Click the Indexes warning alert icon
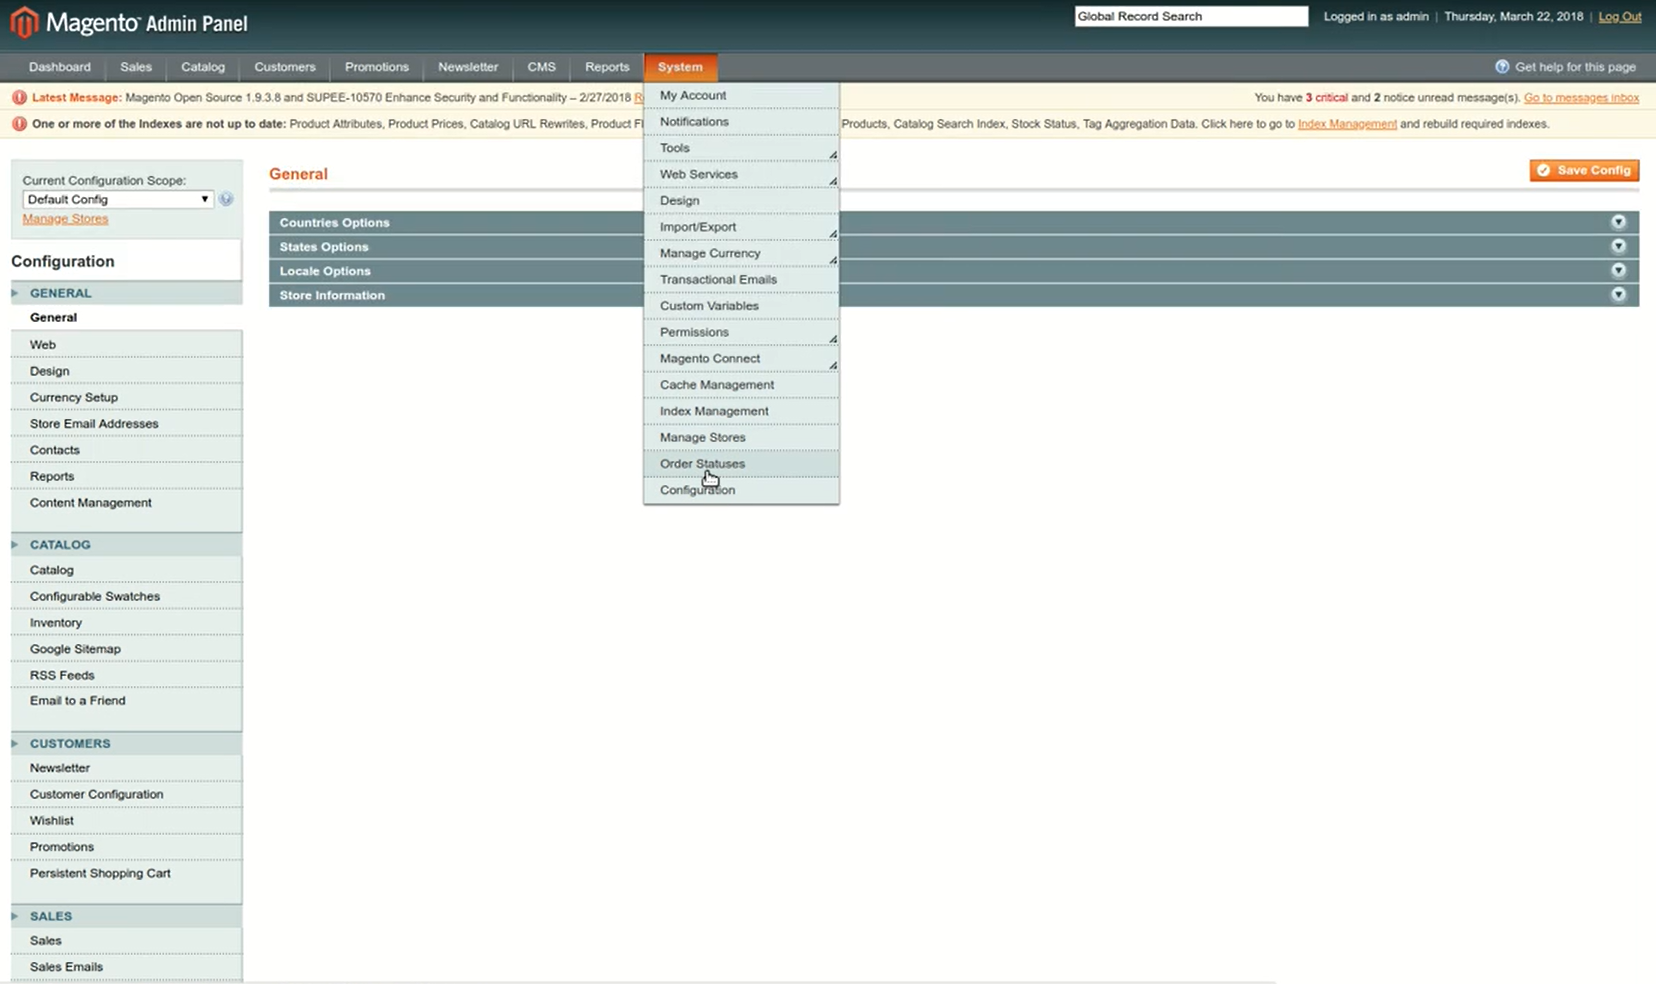 pos(19,124)
